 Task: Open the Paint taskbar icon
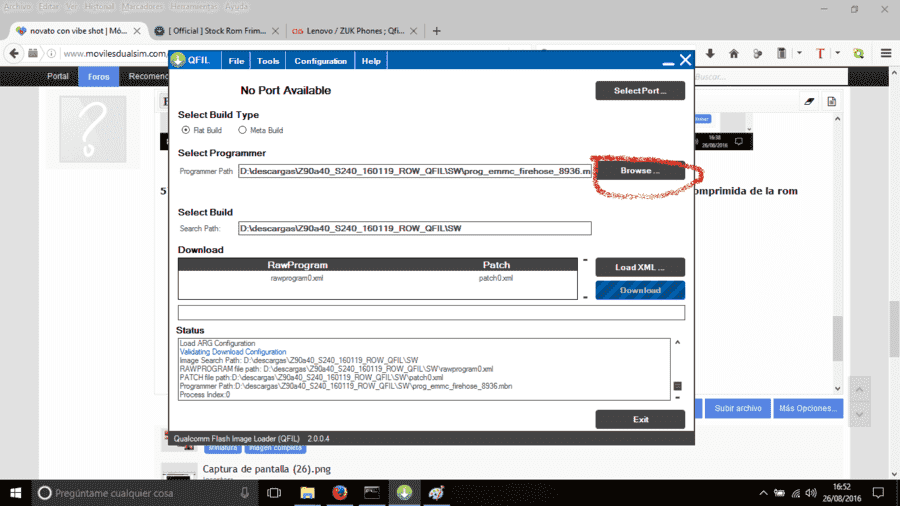436,493
